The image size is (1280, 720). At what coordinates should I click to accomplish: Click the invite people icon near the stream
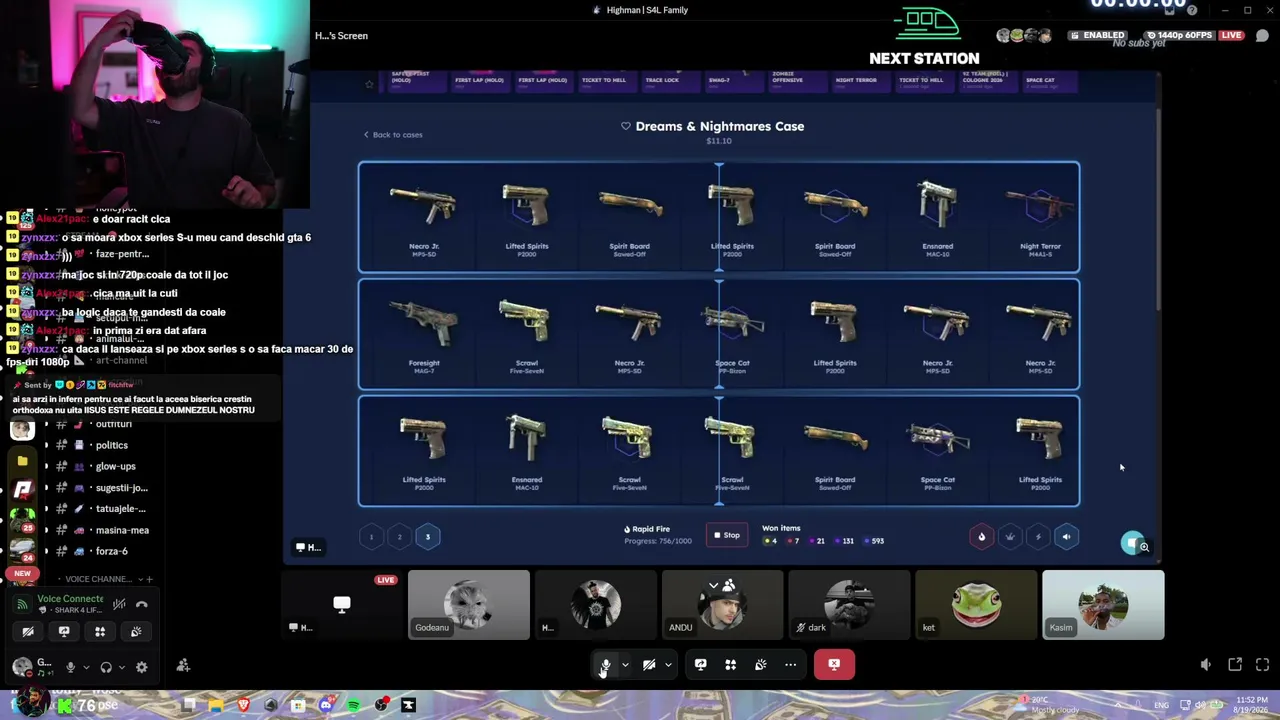(x=183, y=665)
